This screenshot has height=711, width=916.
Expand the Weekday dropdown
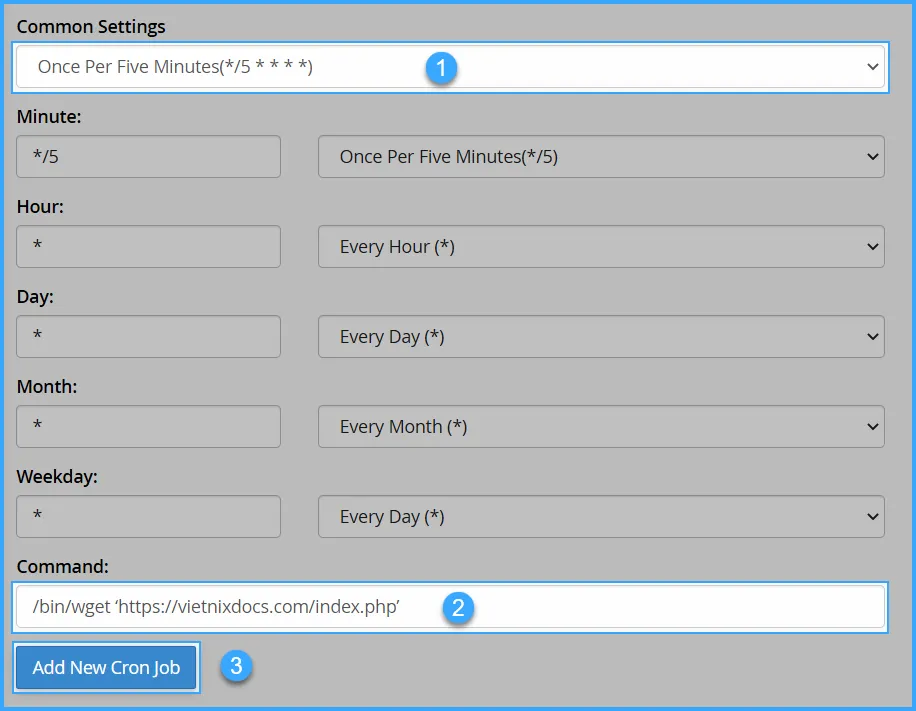pos(600,516)
